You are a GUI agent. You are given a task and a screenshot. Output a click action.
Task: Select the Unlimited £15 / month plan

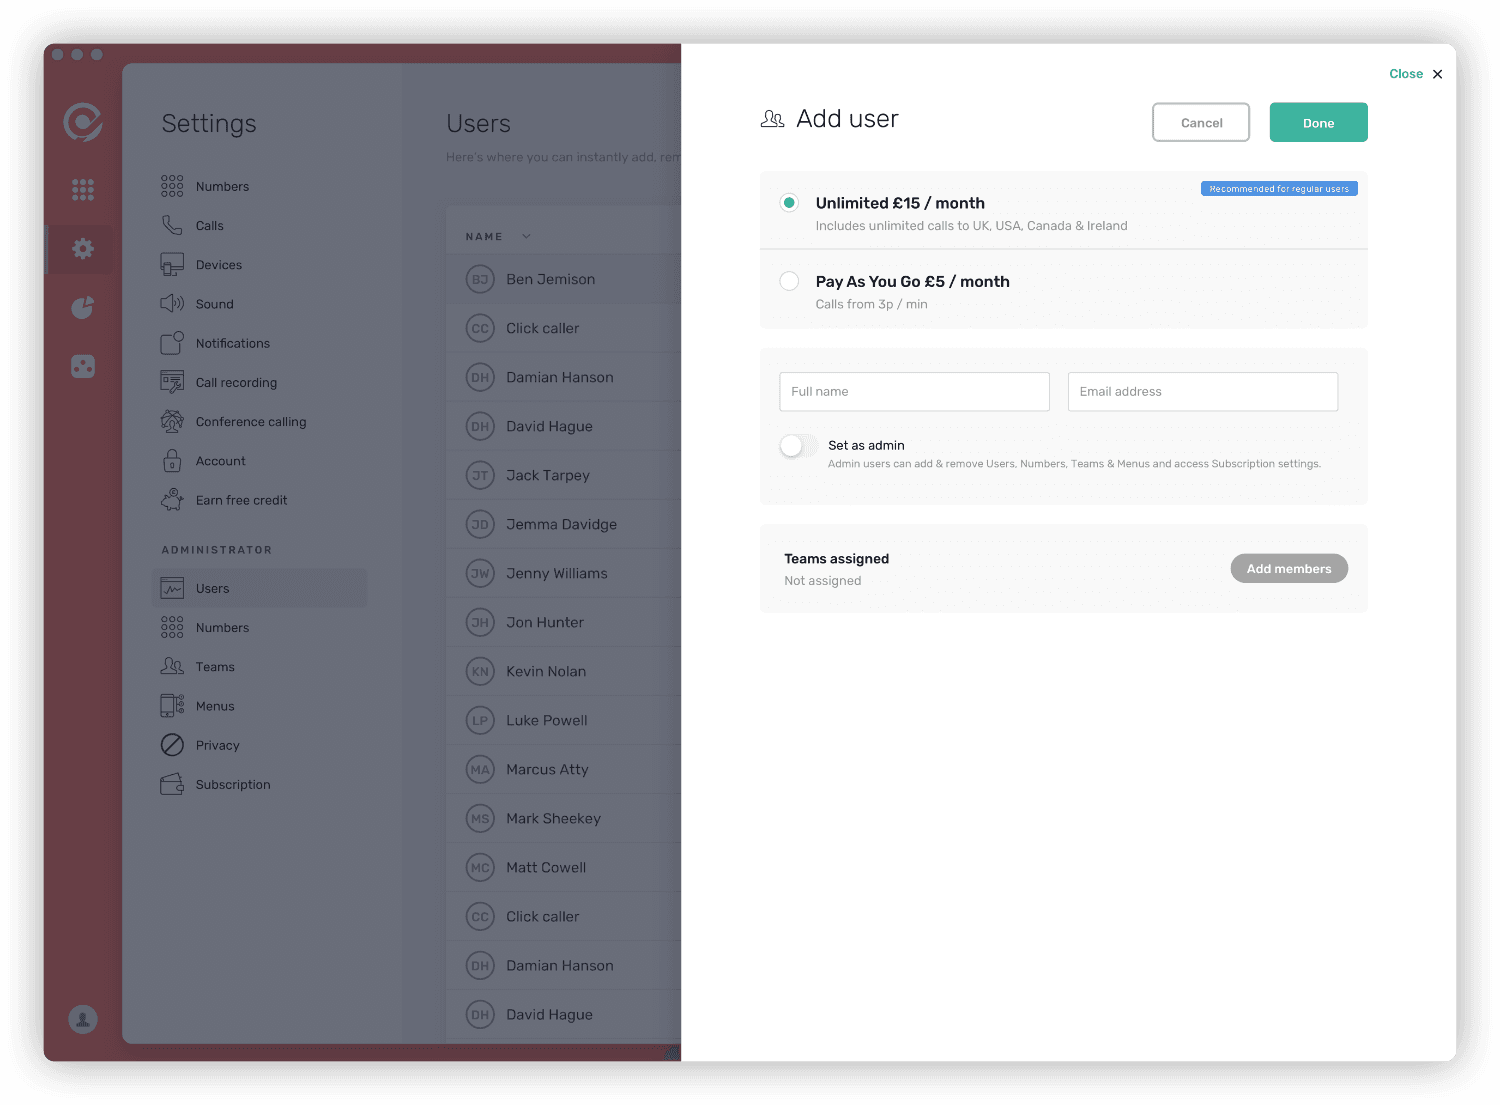coord(789,203)
